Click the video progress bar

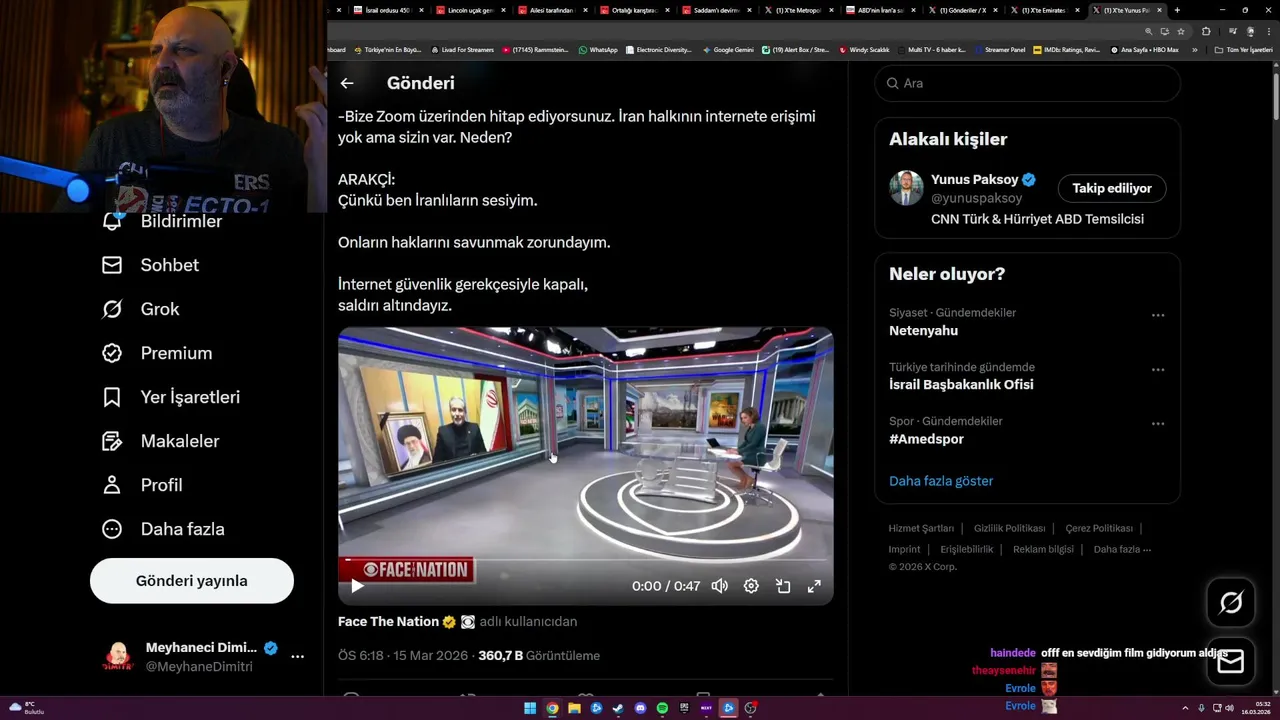pos(586,561)
